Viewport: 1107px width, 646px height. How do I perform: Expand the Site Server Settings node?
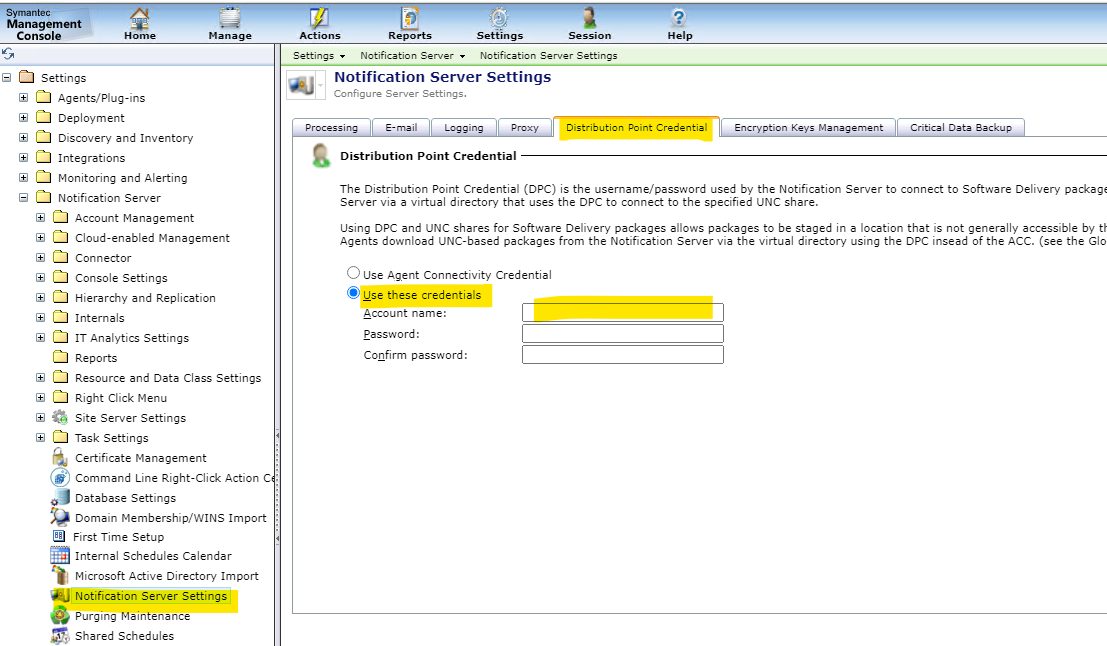(x=41, y=418)
